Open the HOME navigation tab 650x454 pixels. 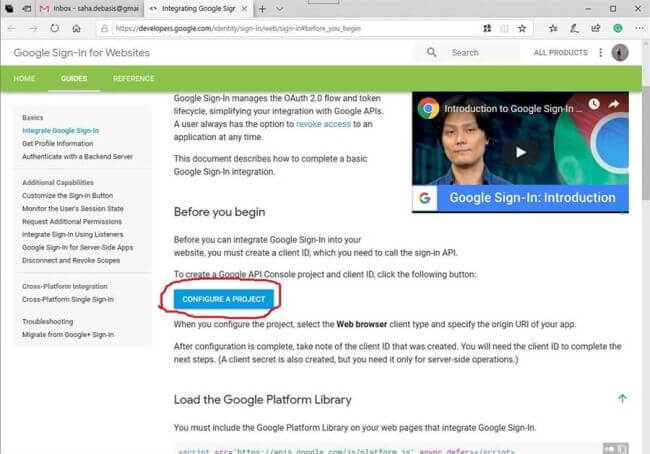(24, 78)
